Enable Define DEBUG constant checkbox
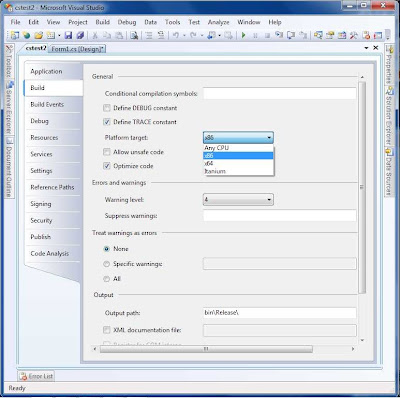 [107, 108]
